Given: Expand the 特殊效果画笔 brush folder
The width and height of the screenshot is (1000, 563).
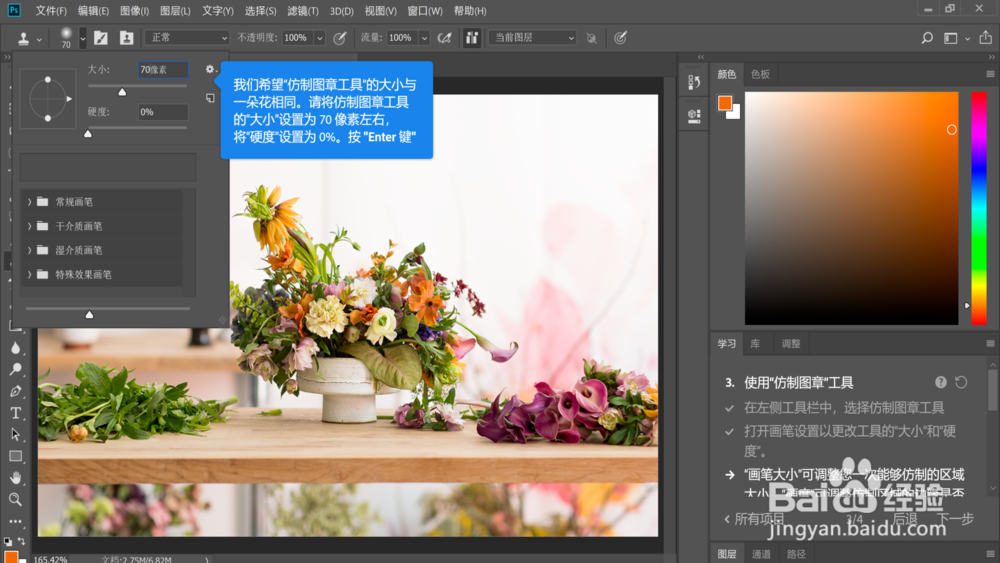Looking at the screenshot, I should (x=29, y=274).
